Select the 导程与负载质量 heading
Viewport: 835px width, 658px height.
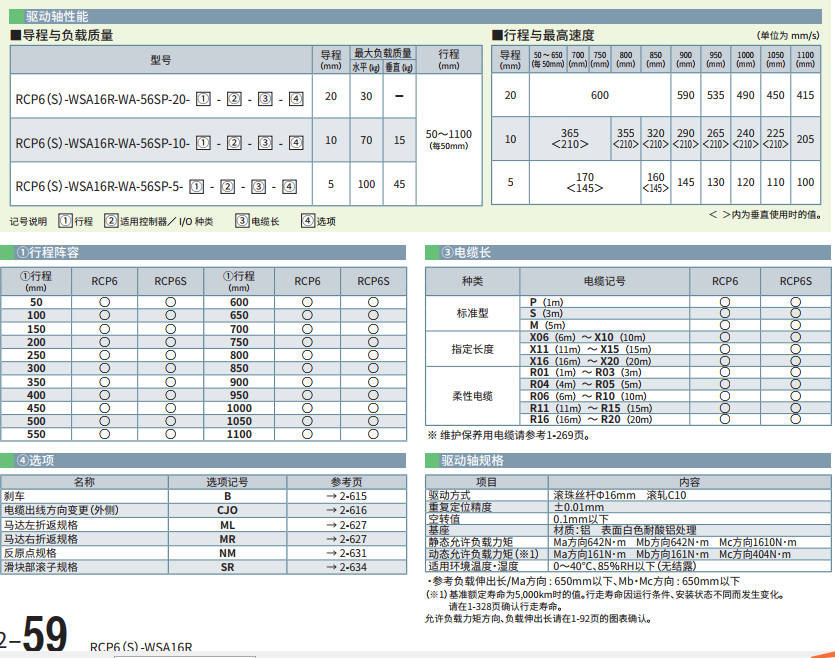pos(62,36)
